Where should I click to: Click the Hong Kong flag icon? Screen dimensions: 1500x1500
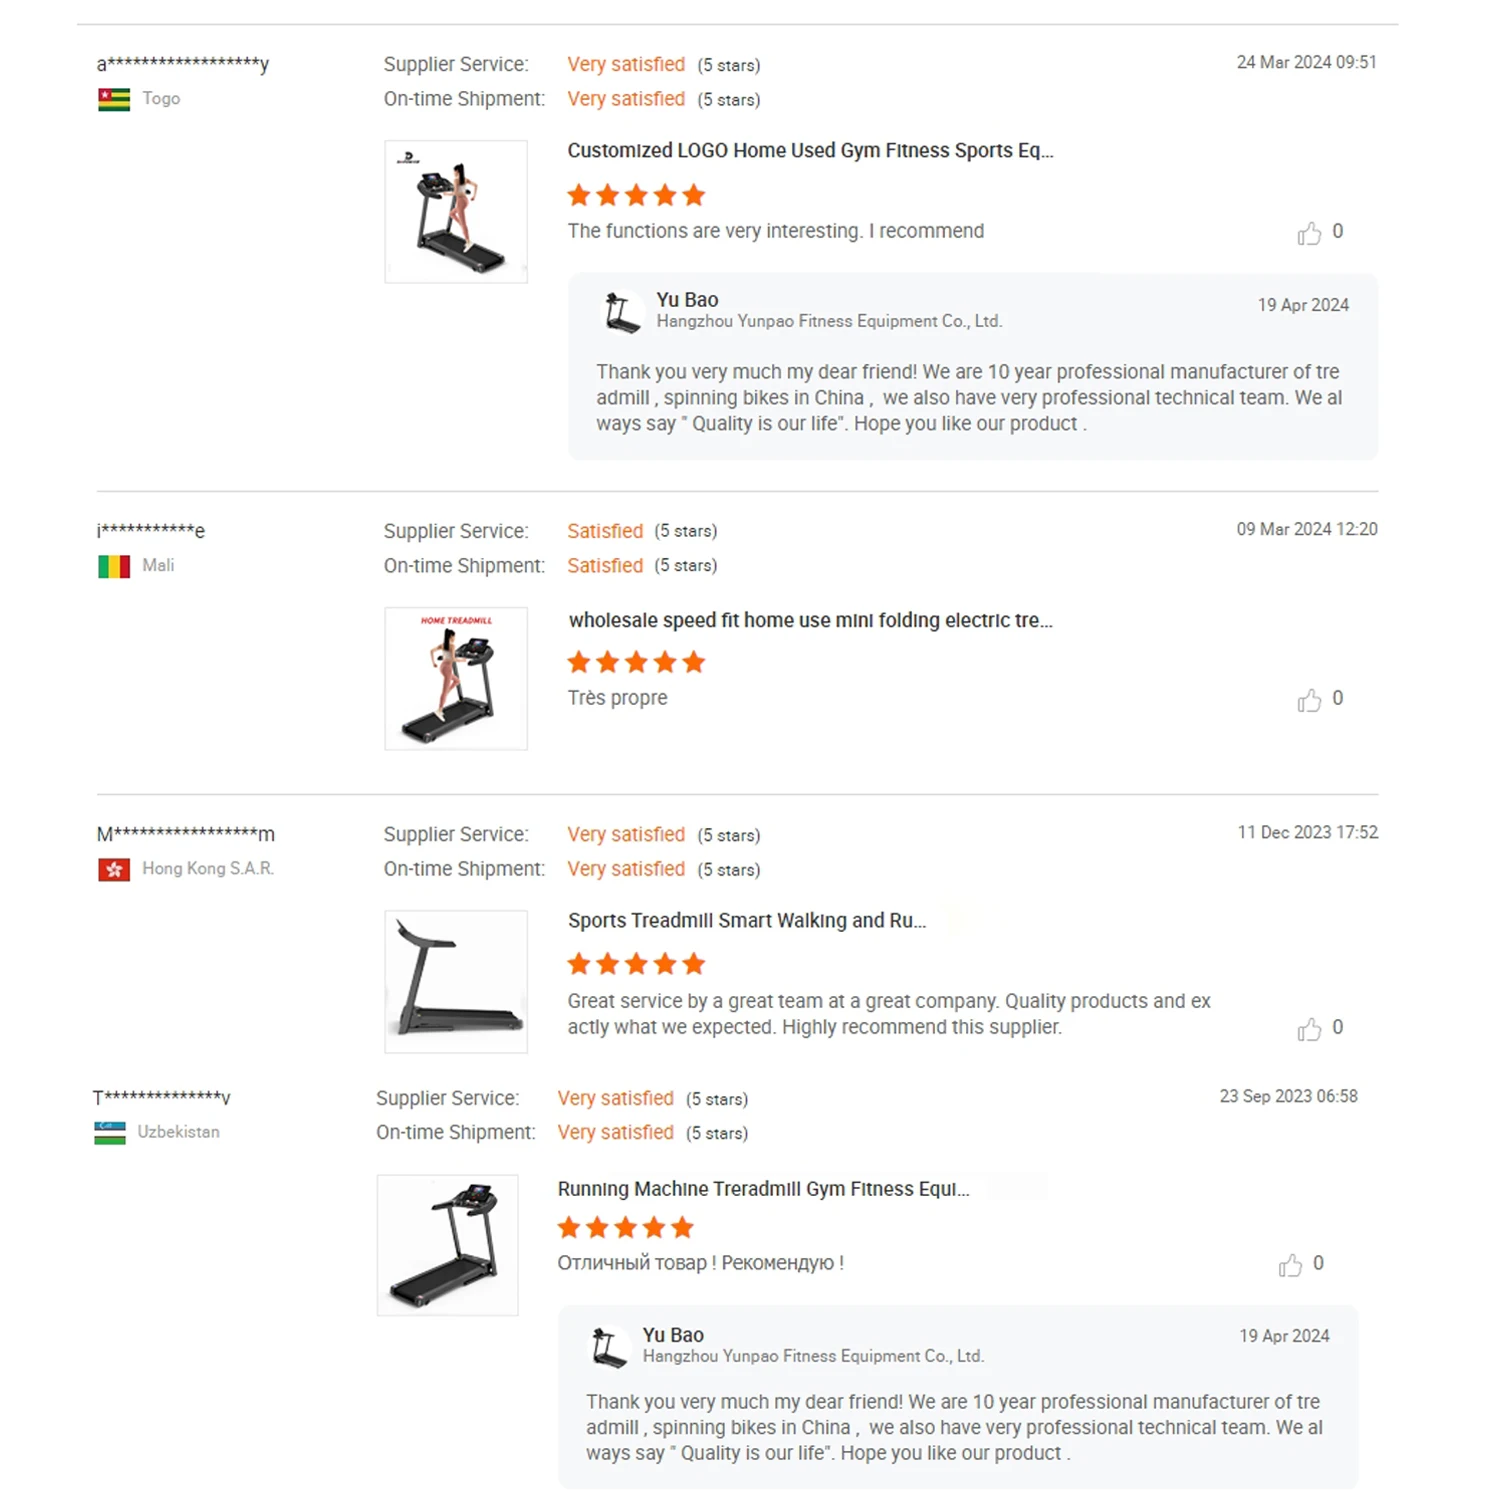pos(114,870)
